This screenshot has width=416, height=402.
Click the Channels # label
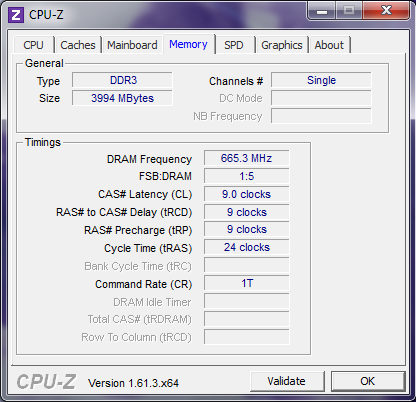236,81
